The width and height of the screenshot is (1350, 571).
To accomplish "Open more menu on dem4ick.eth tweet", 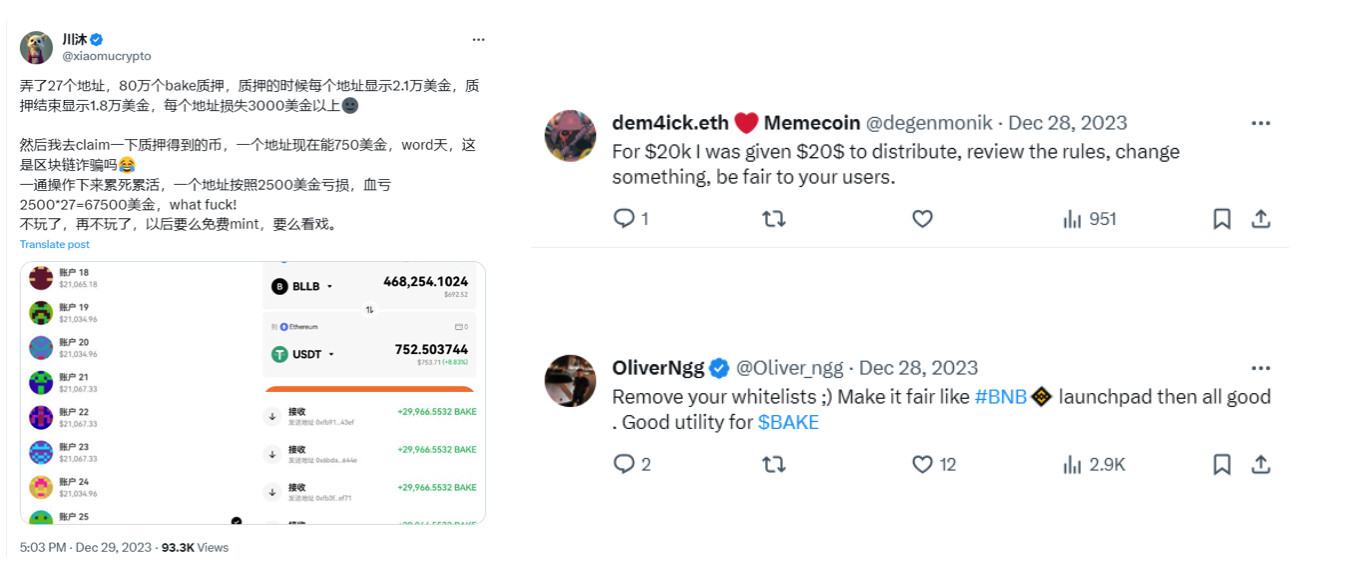I will (x=1261, y=123).
